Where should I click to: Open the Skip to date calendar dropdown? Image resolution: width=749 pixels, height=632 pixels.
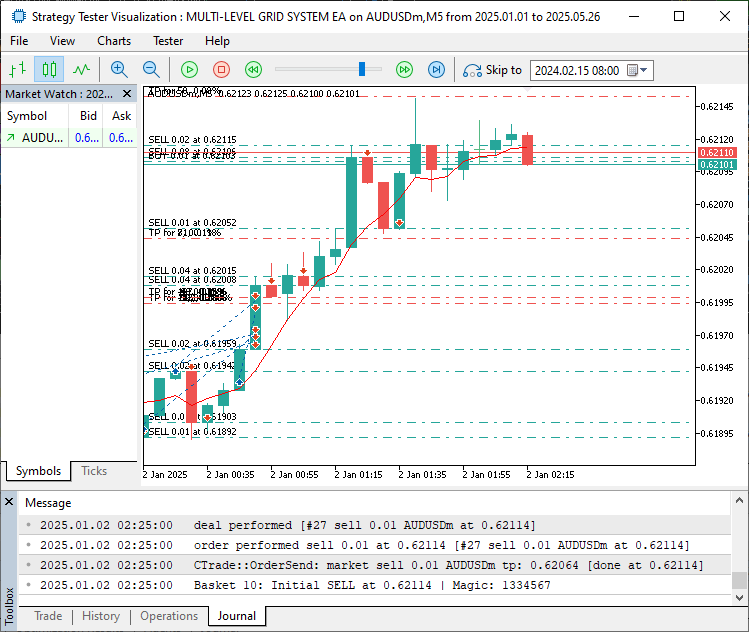(644, 70)
